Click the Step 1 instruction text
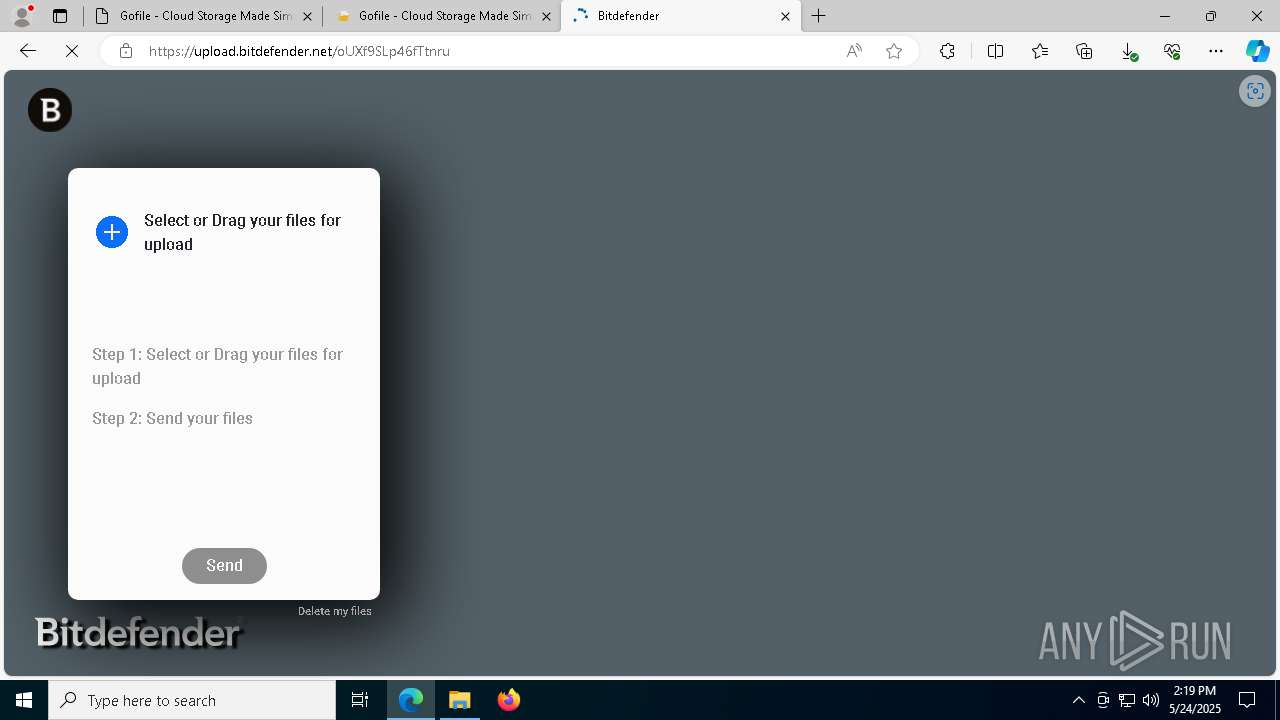Screen dimensions: 1280x720 [218, 366]
